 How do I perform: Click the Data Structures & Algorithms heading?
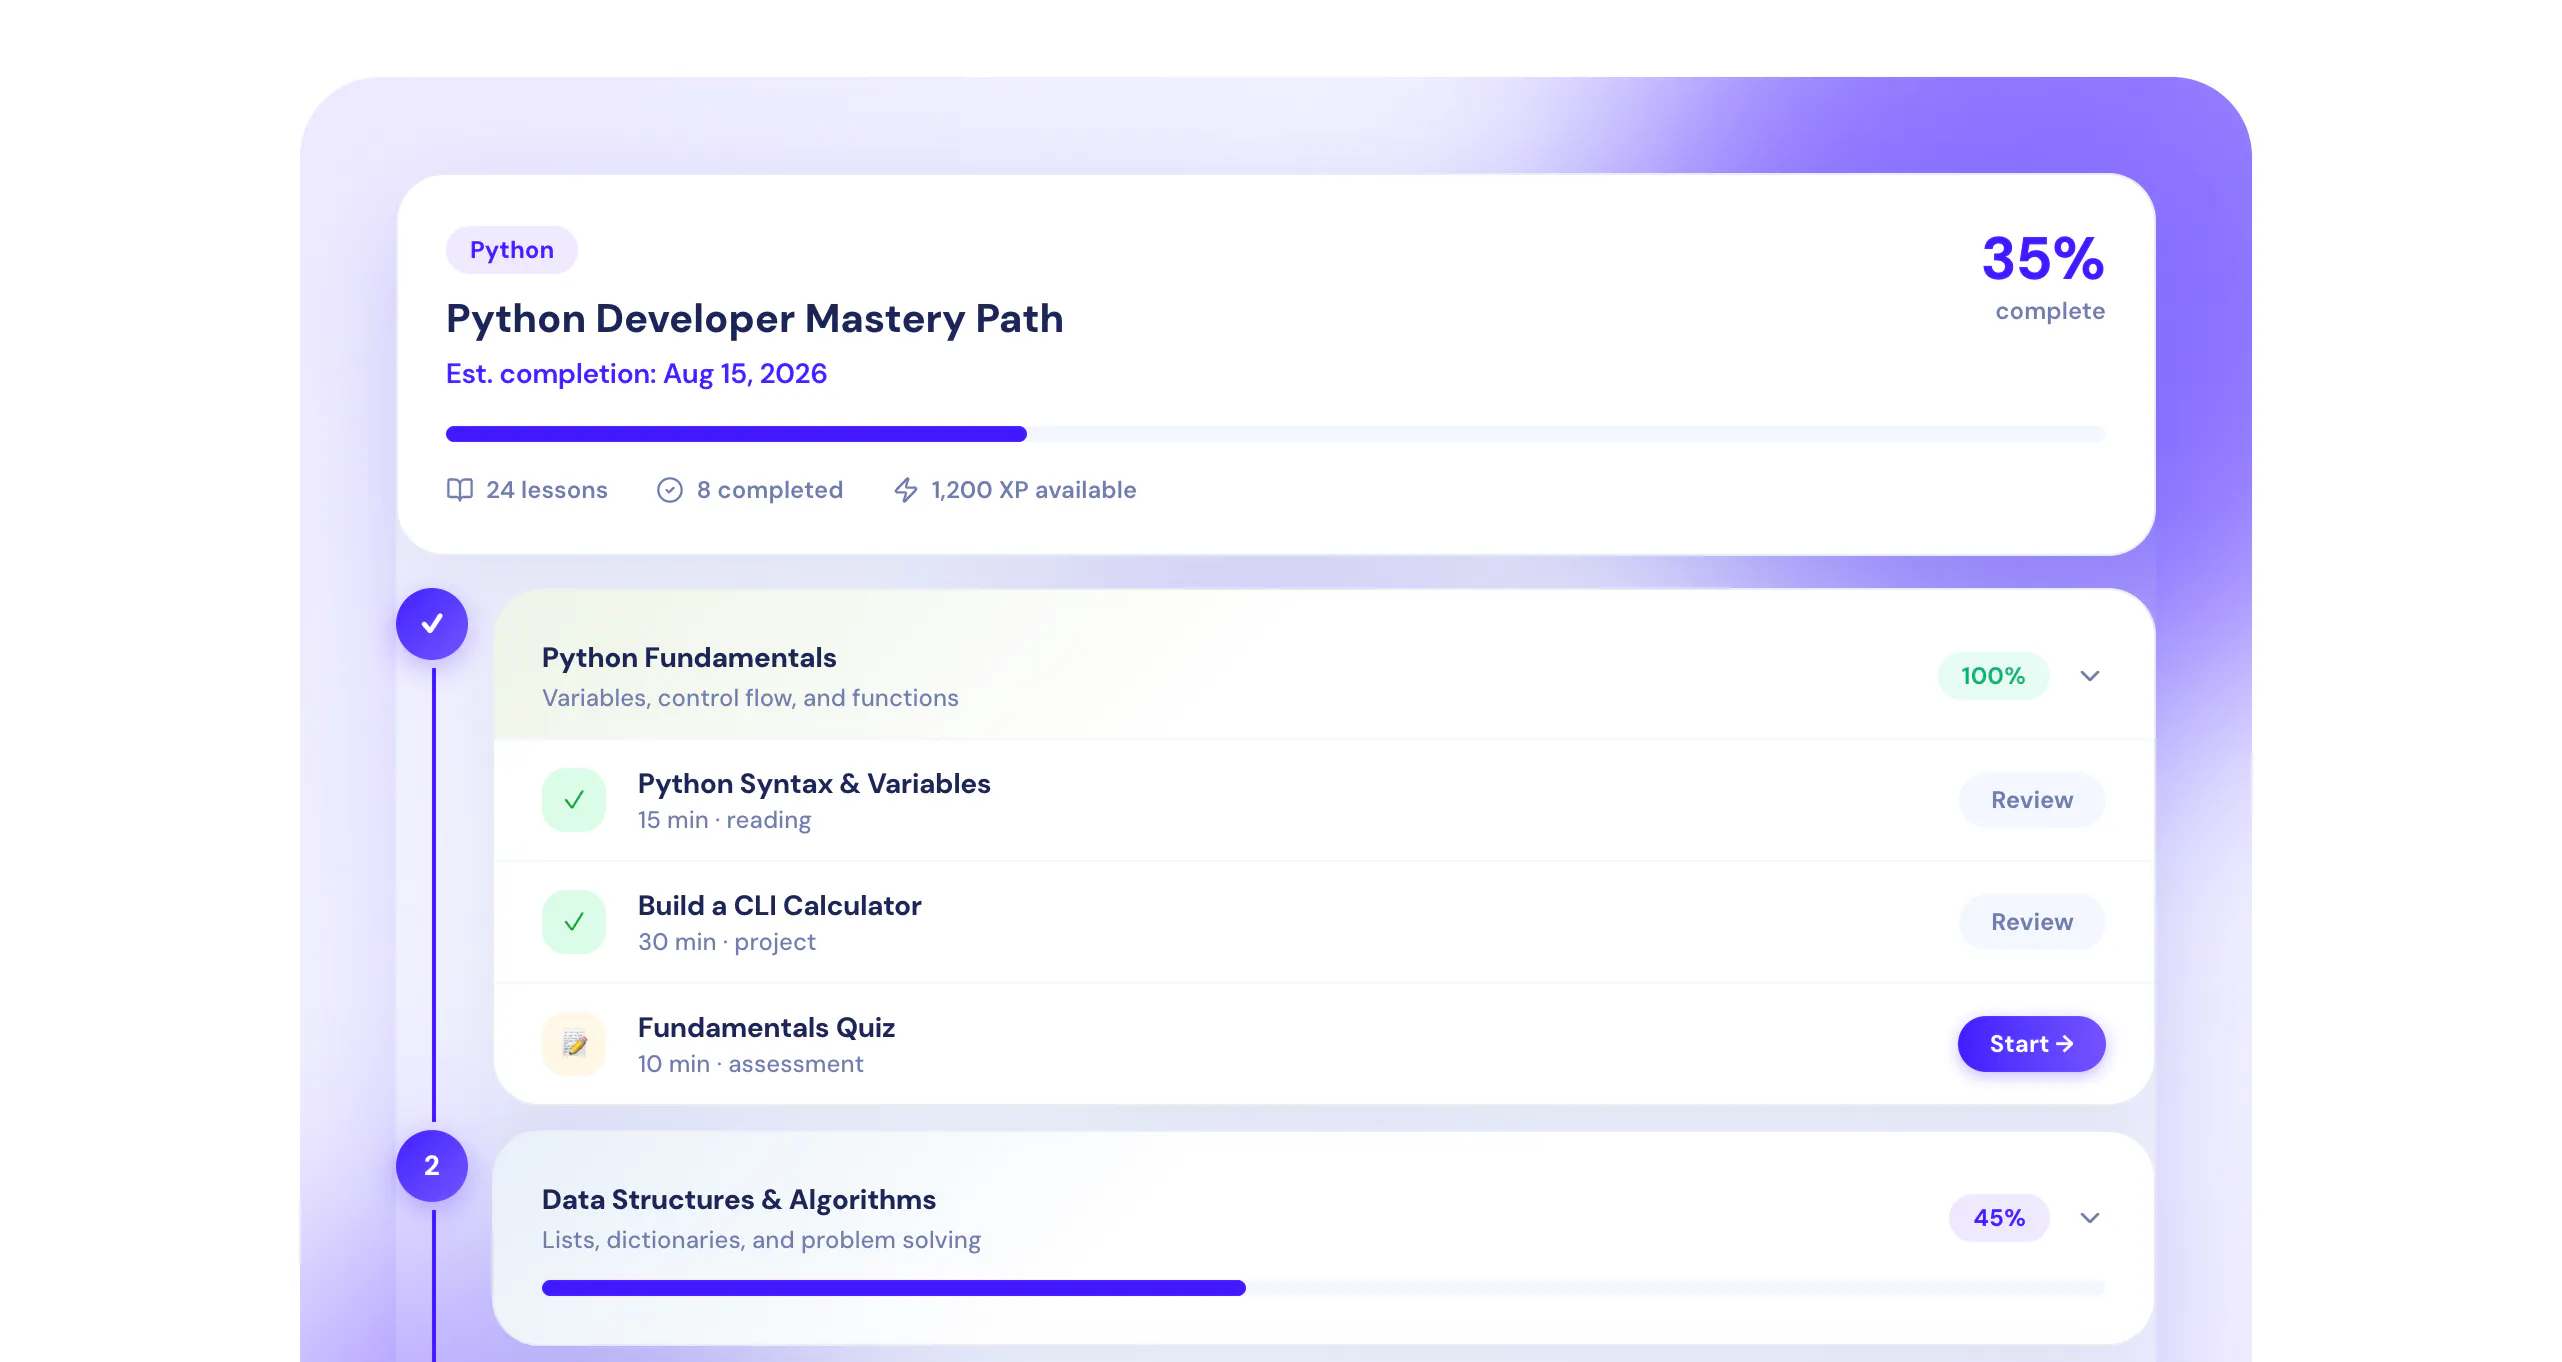pyautogui.click(x=739, y=1200)
